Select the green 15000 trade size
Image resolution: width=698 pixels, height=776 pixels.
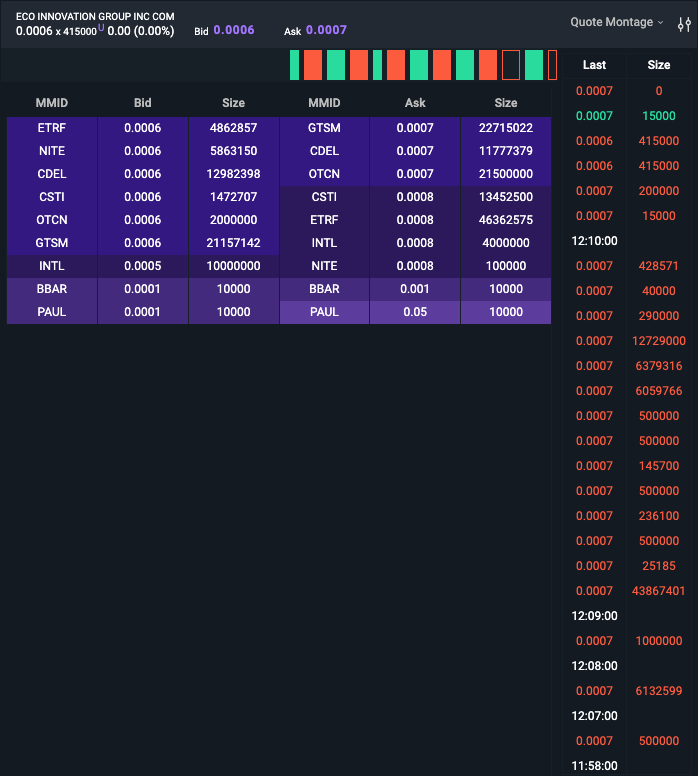coord(658,116)
